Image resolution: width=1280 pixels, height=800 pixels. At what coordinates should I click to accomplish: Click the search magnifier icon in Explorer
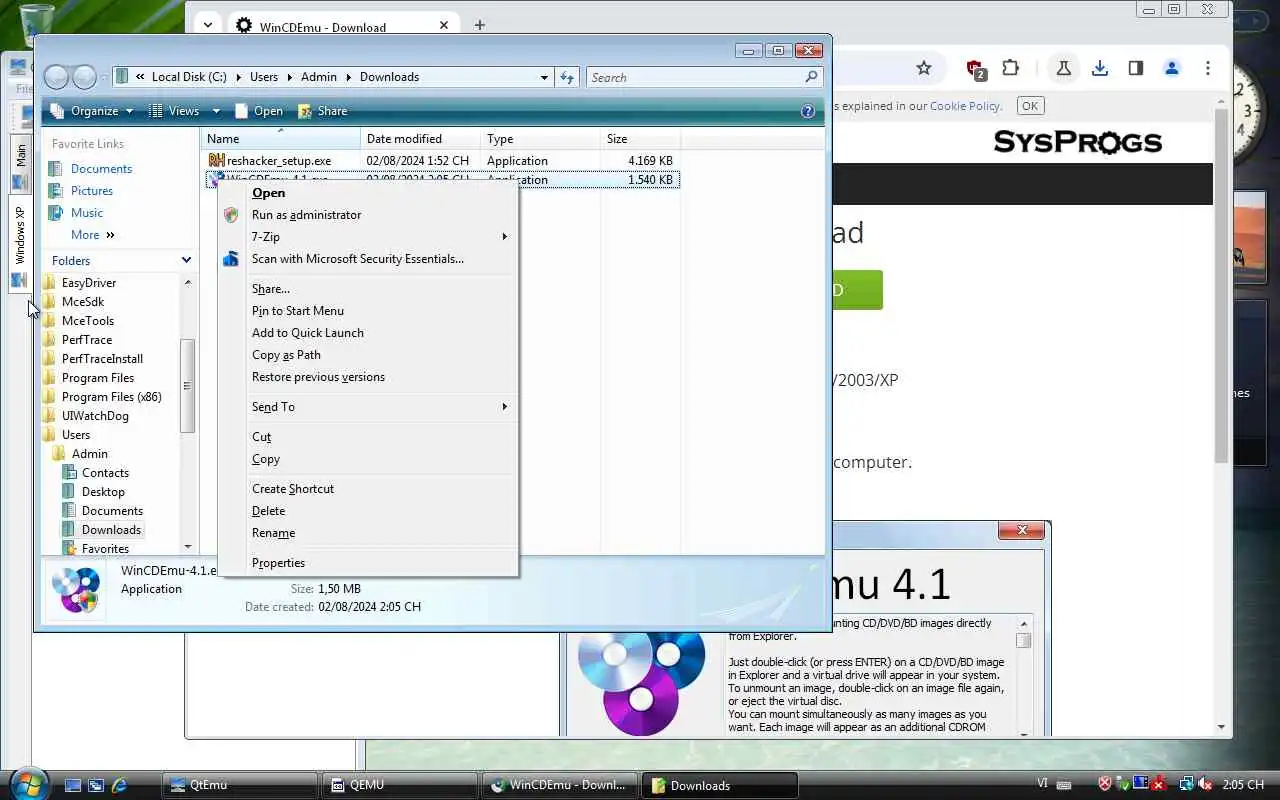(812, 77)
